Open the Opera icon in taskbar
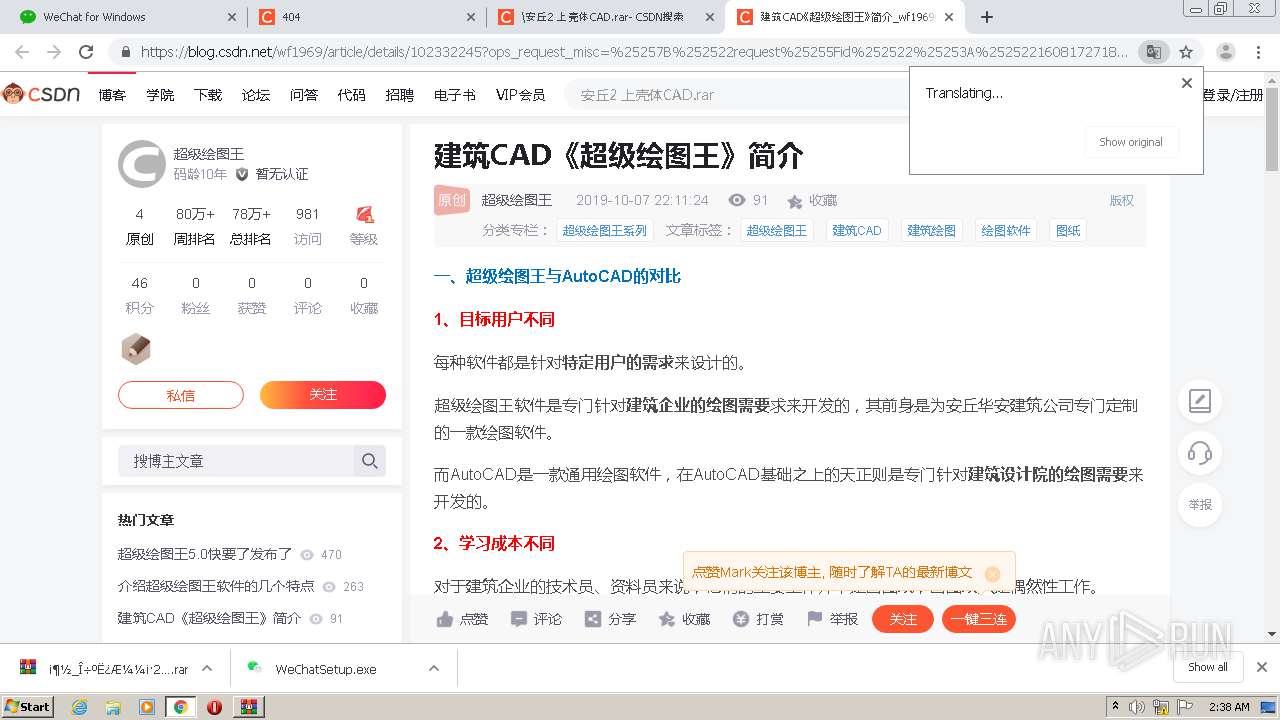 pyautogui.click(x=214, y=706)
